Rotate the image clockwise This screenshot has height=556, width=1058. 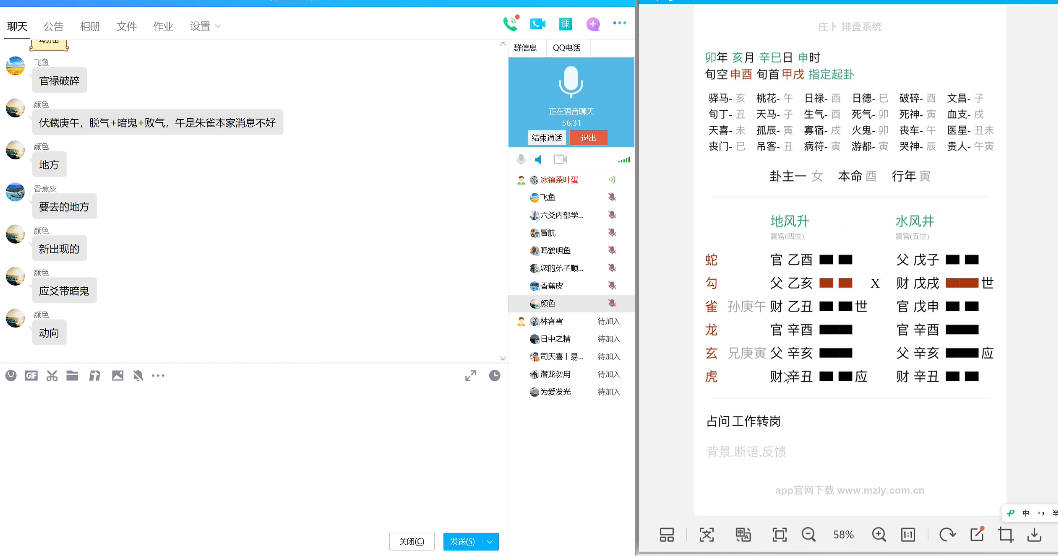[x=946, y=535]
